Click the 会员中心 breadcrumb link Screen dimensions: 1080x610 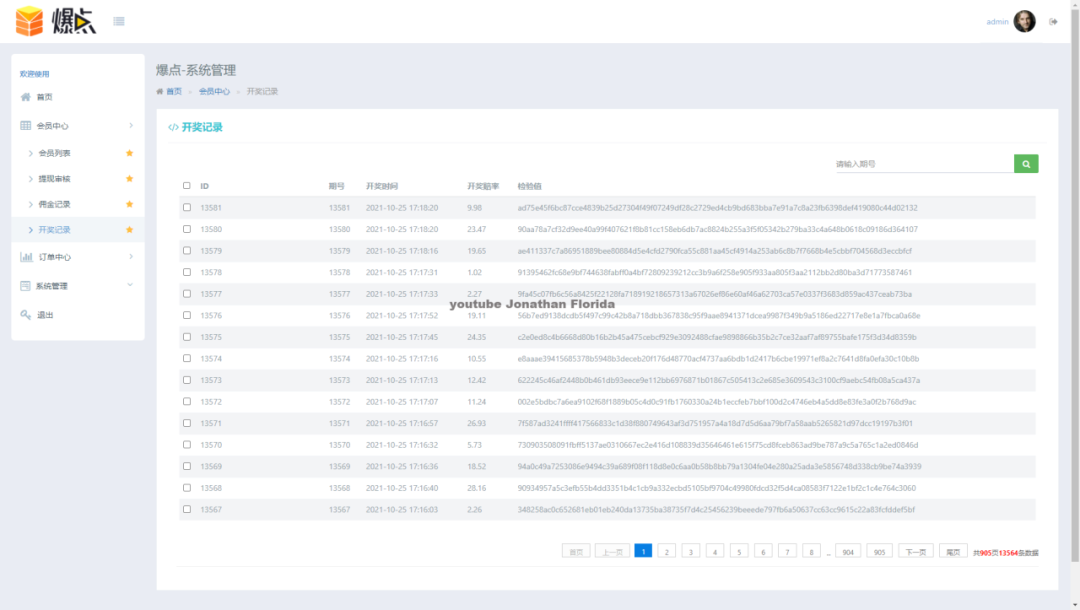tap(214, 92)
